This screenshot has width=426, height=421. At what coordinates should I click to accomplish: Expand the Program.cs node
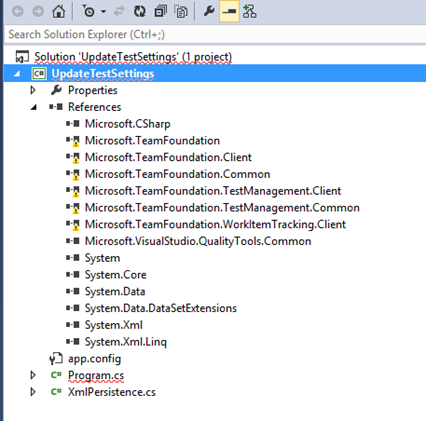coord(33,375)
